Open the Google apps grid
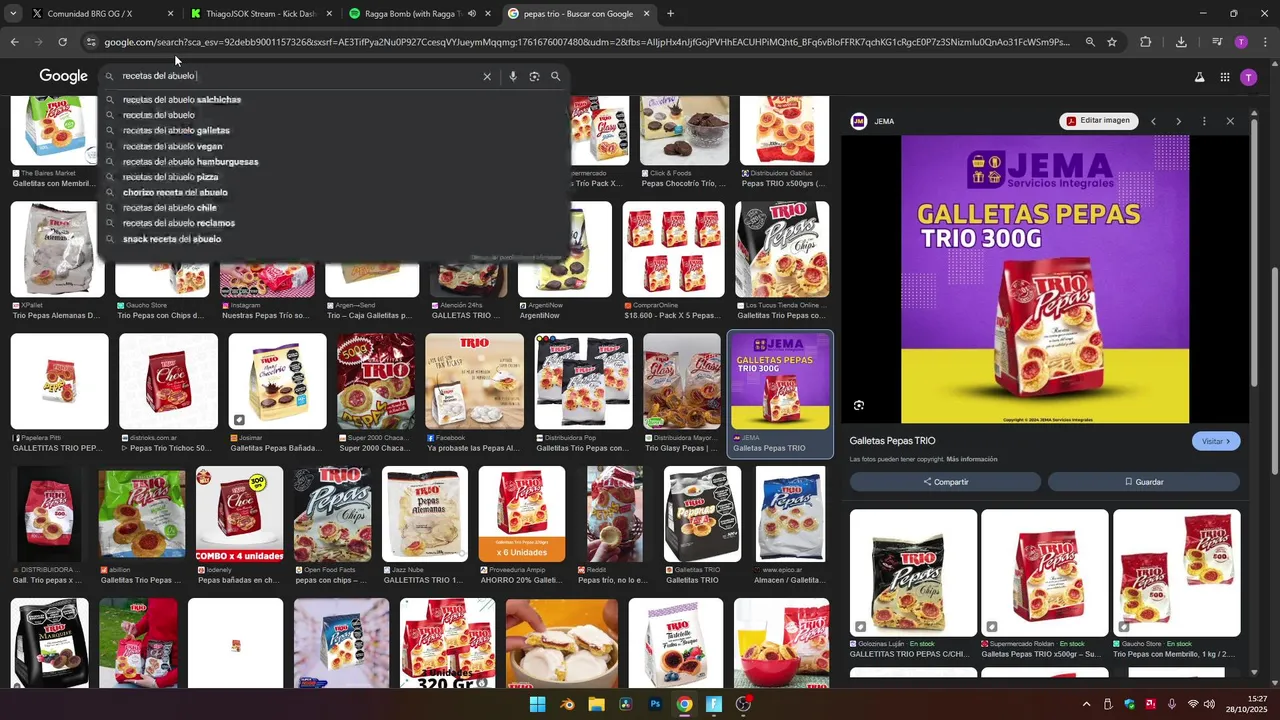The width and height of the screenshot is (1280, 720). (1224, 77)
